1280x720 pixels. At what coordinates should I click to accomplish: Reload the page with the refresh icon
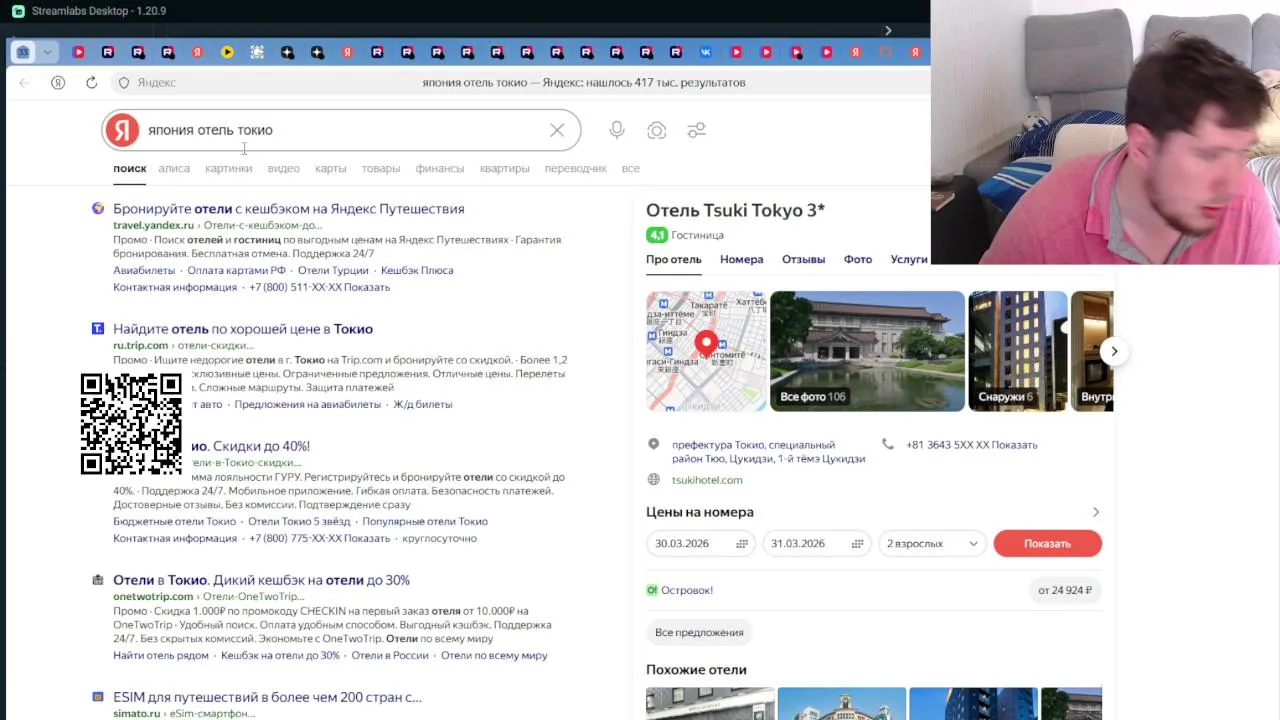91,83
